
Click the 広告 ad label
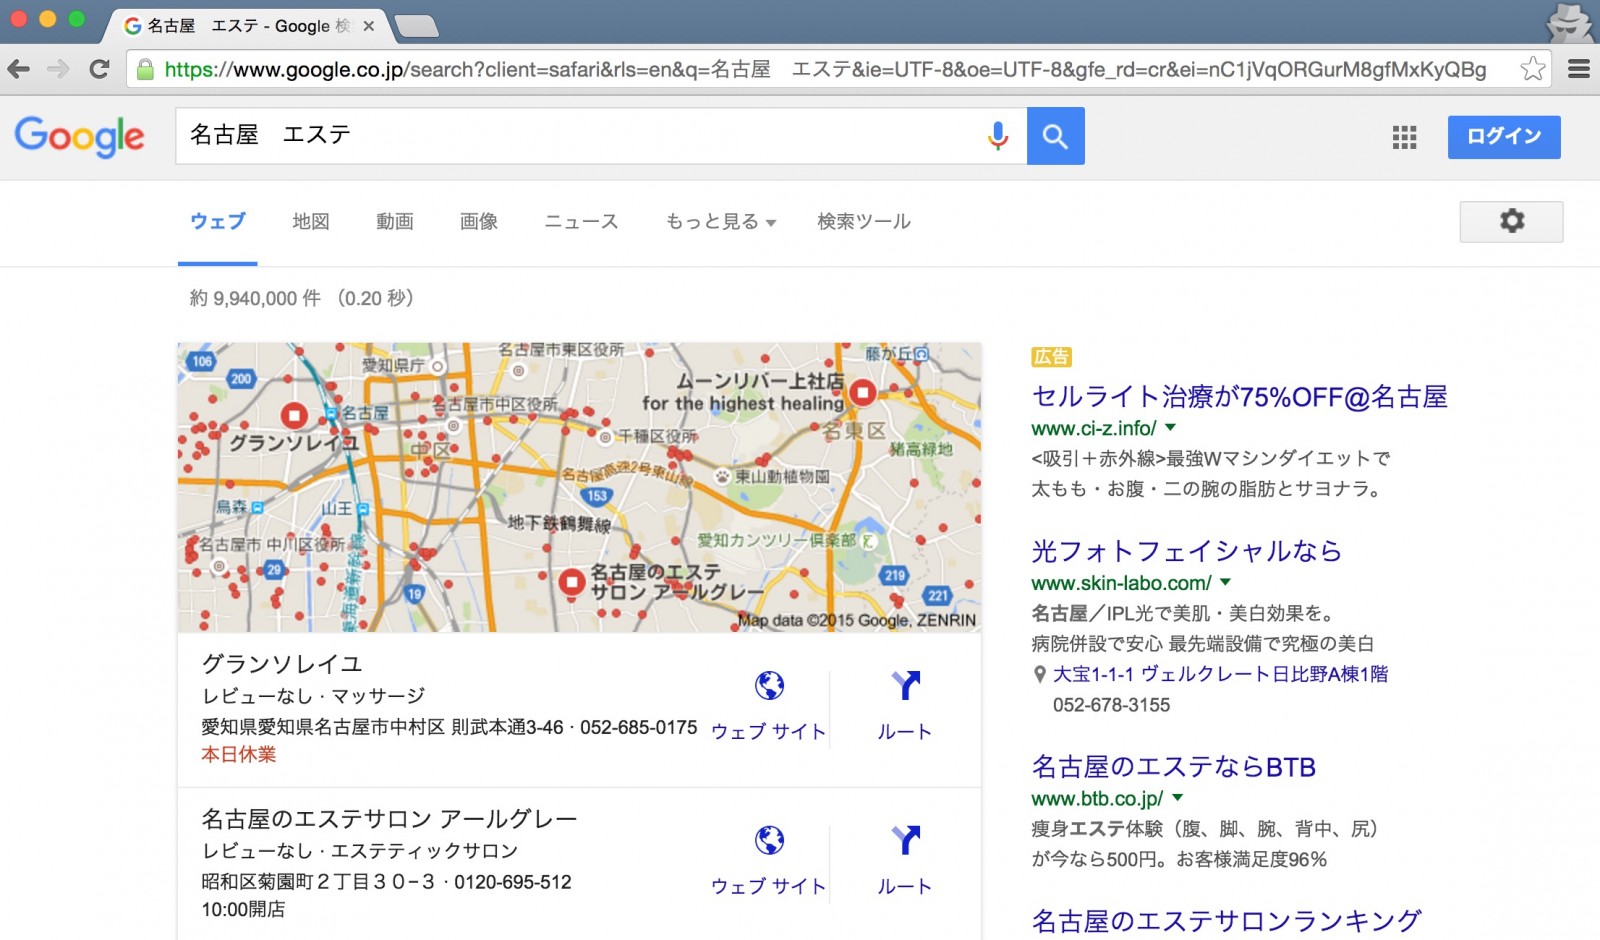pyautogui.click(x=1051, y=357)
